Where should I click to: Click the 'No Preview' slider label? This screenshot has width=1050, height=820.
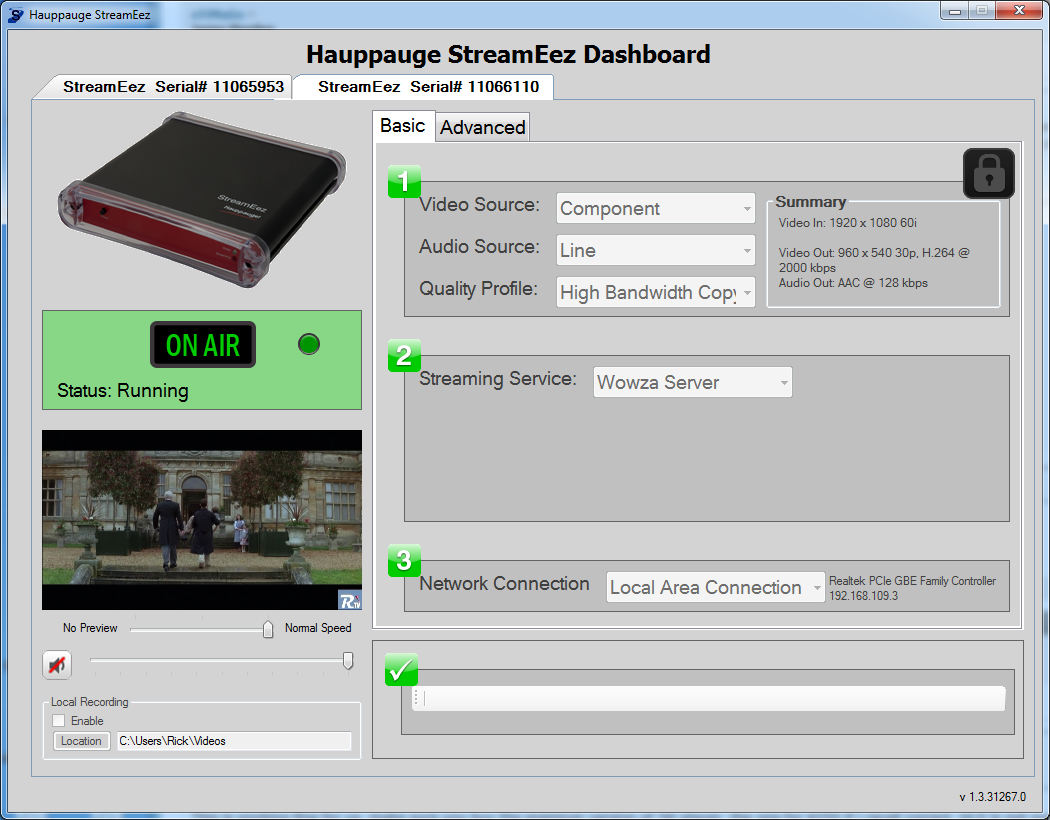coord(90,628)
